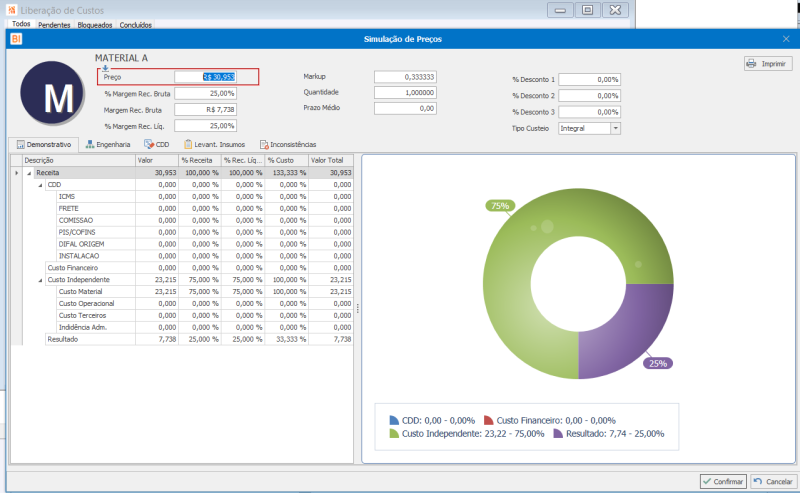
Task: Click the Custo Financeiro red legend swatch
Action: pyautogui.click(x=488, y=420)
